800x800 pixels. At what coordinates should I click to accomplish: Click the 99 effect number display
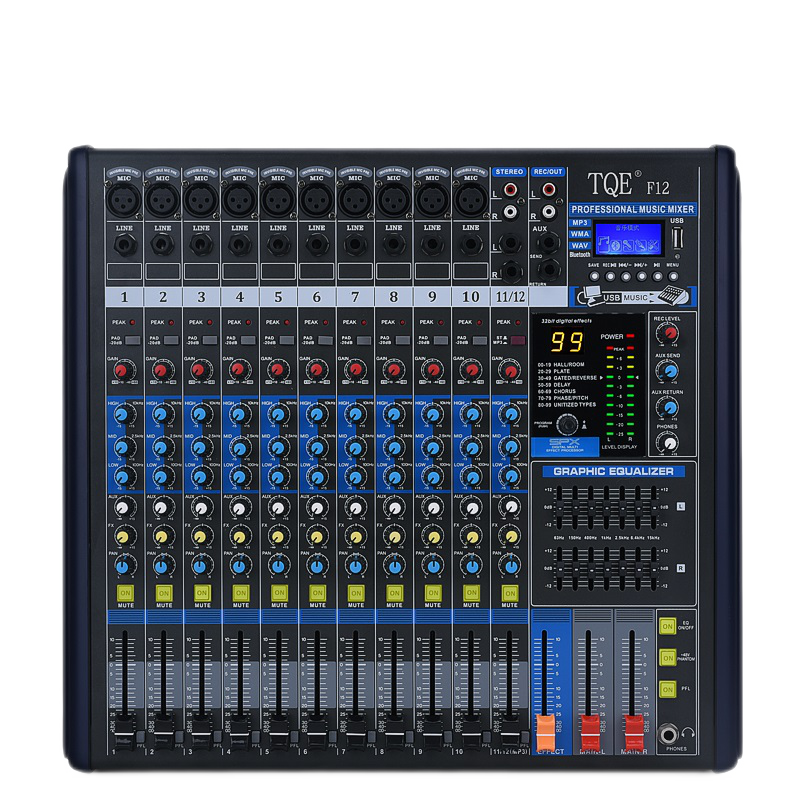(x=566, y=342)
